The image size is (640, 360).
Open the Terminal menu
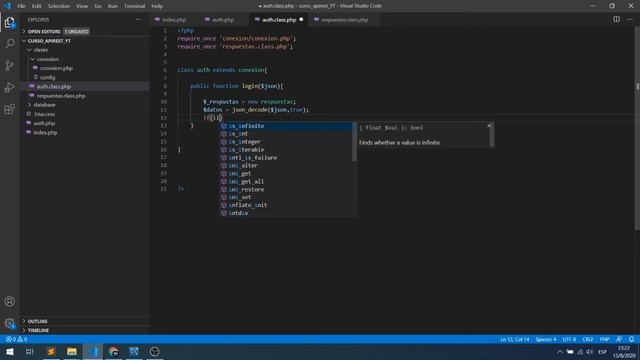tap(135, 6)
